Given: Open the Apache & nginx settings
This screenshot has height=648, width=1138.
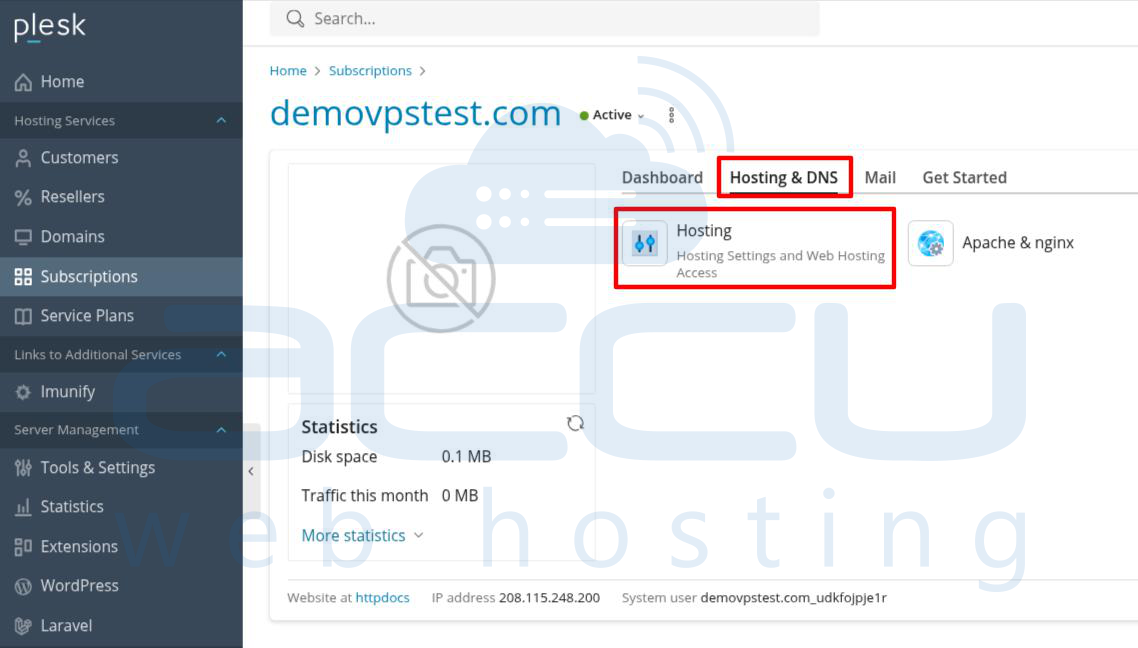Looking at the screenshot, I should click(x=1018, y=242).
